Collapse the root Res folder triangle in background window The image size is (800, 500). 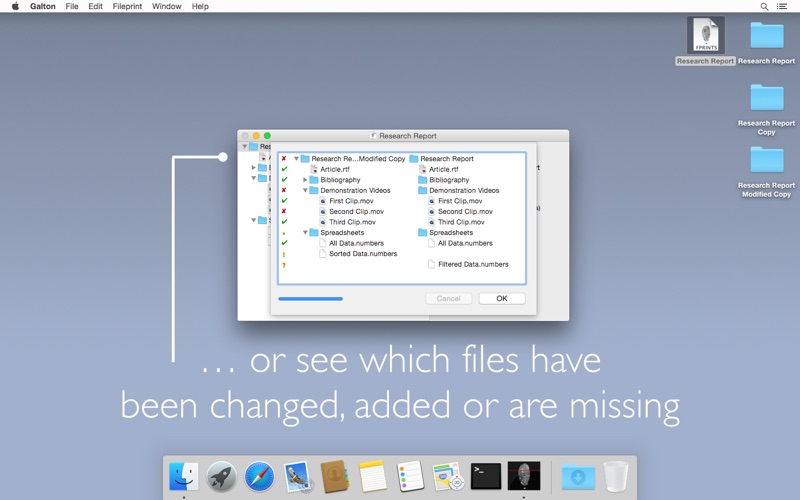244,146
